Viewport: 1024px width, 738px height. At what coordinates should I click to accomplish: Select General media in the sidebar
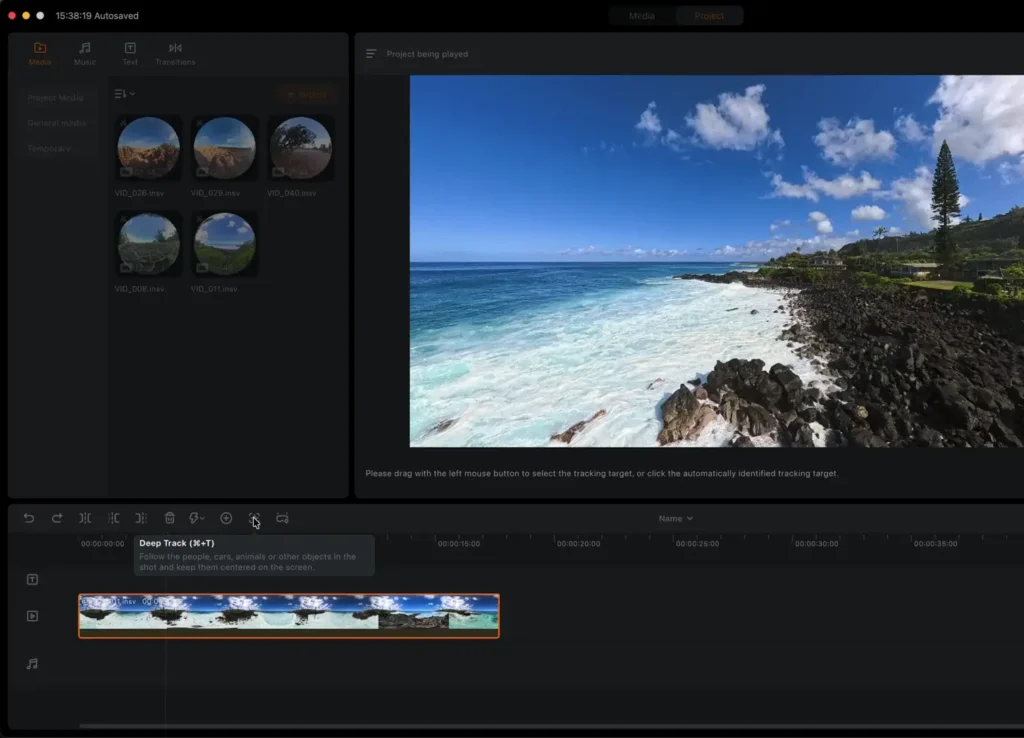(x=57, y=123)
